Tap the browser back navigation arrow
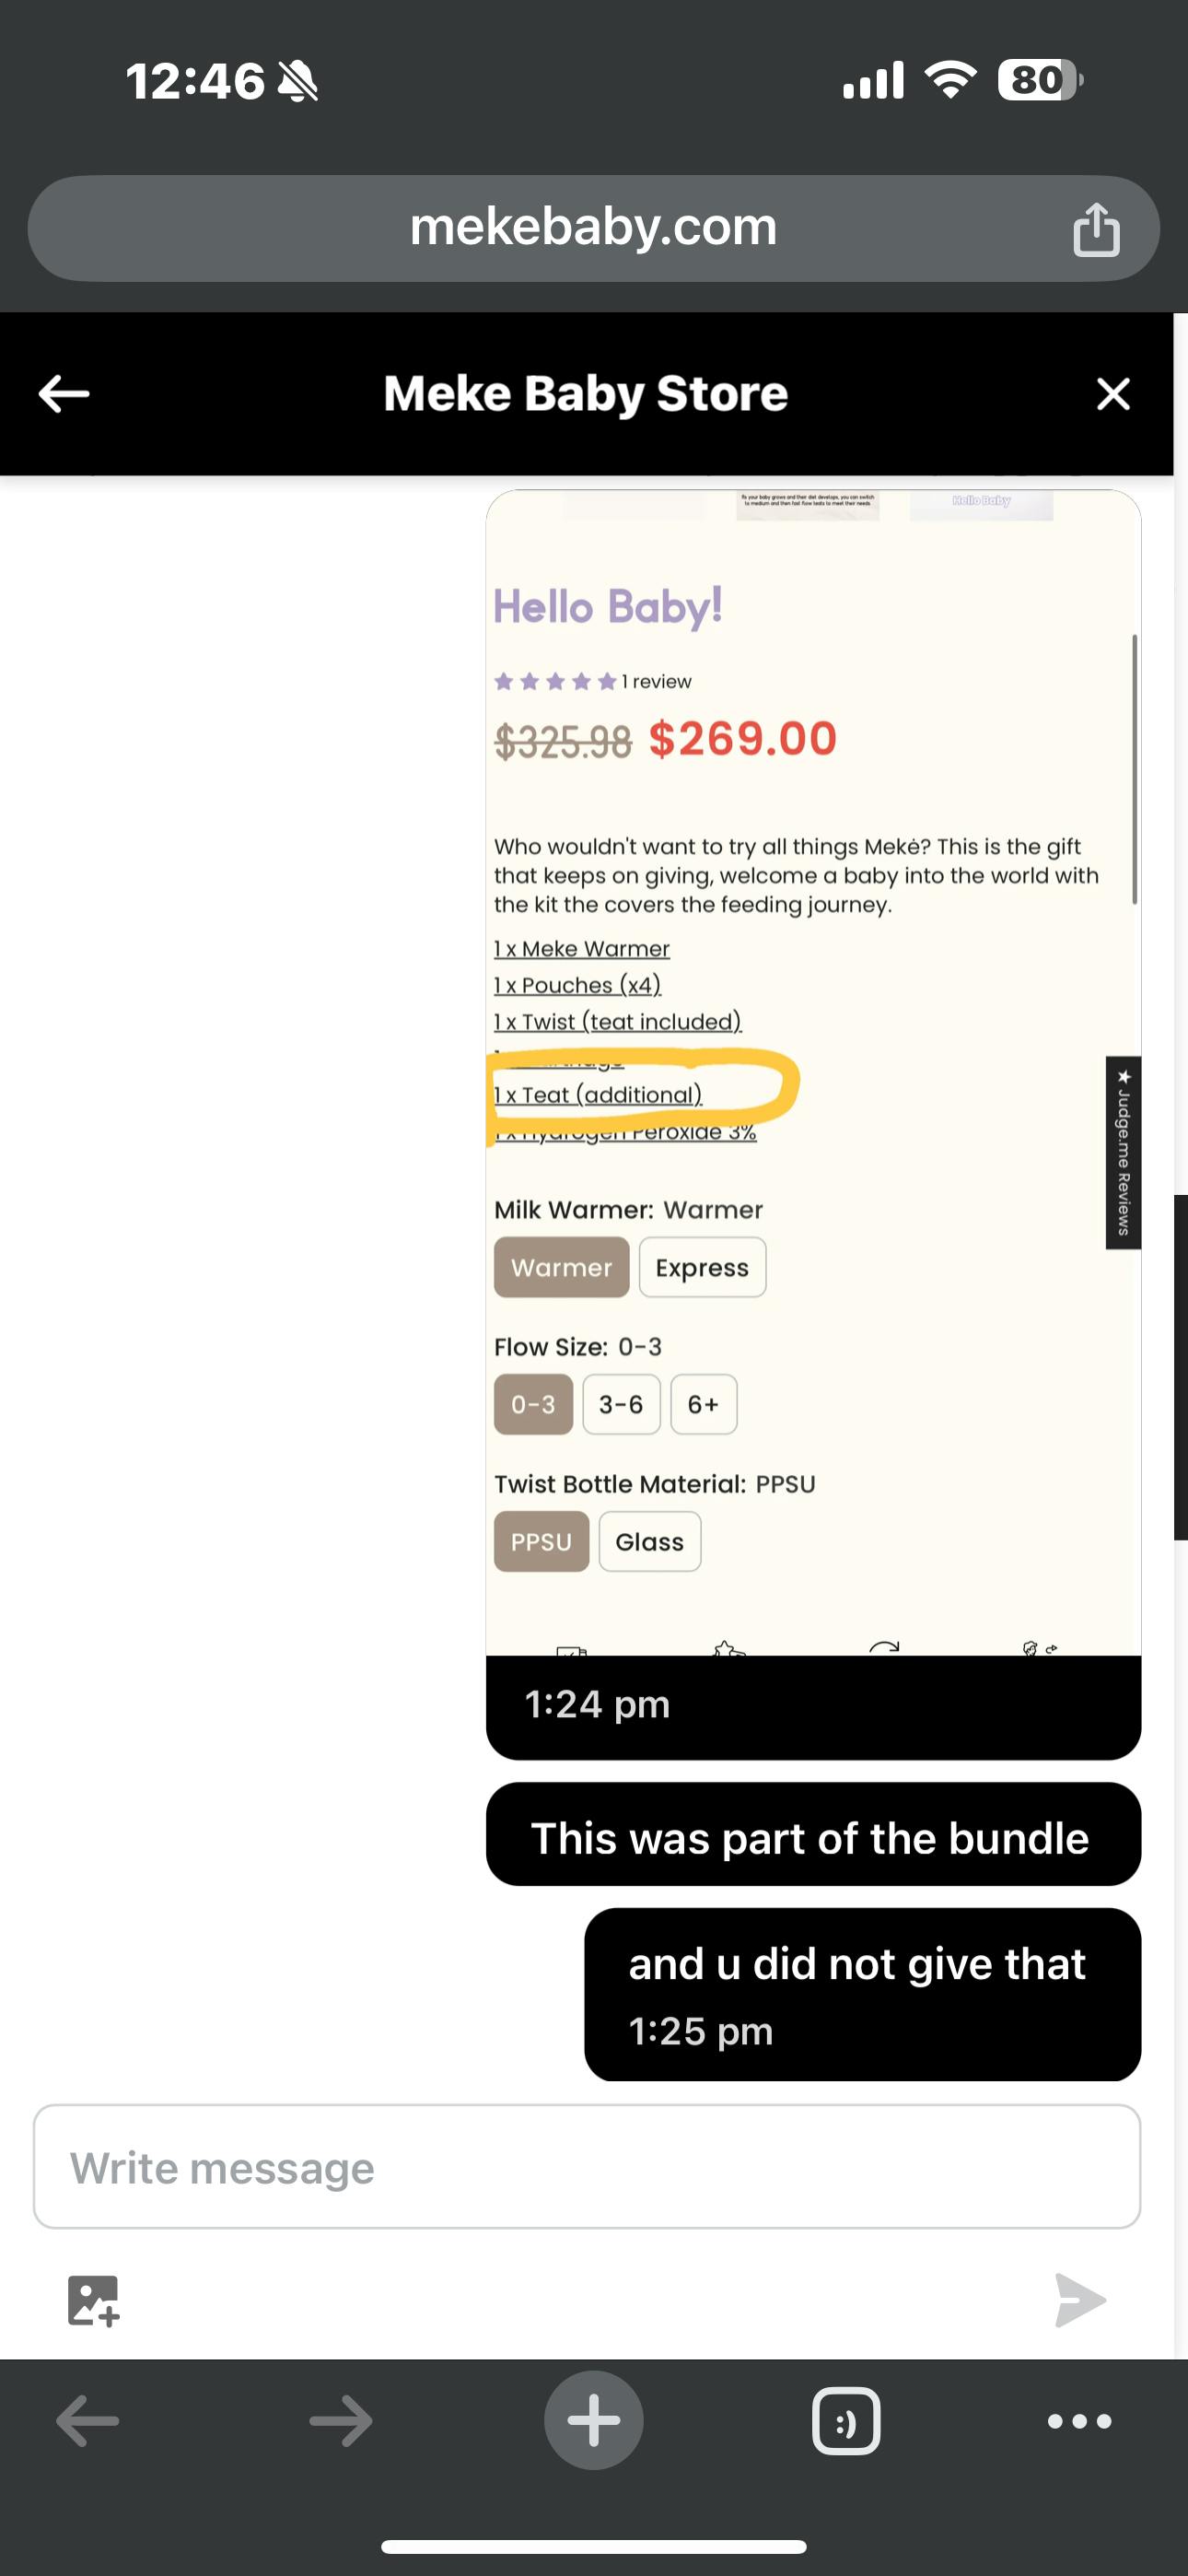 pos(88,2420)
